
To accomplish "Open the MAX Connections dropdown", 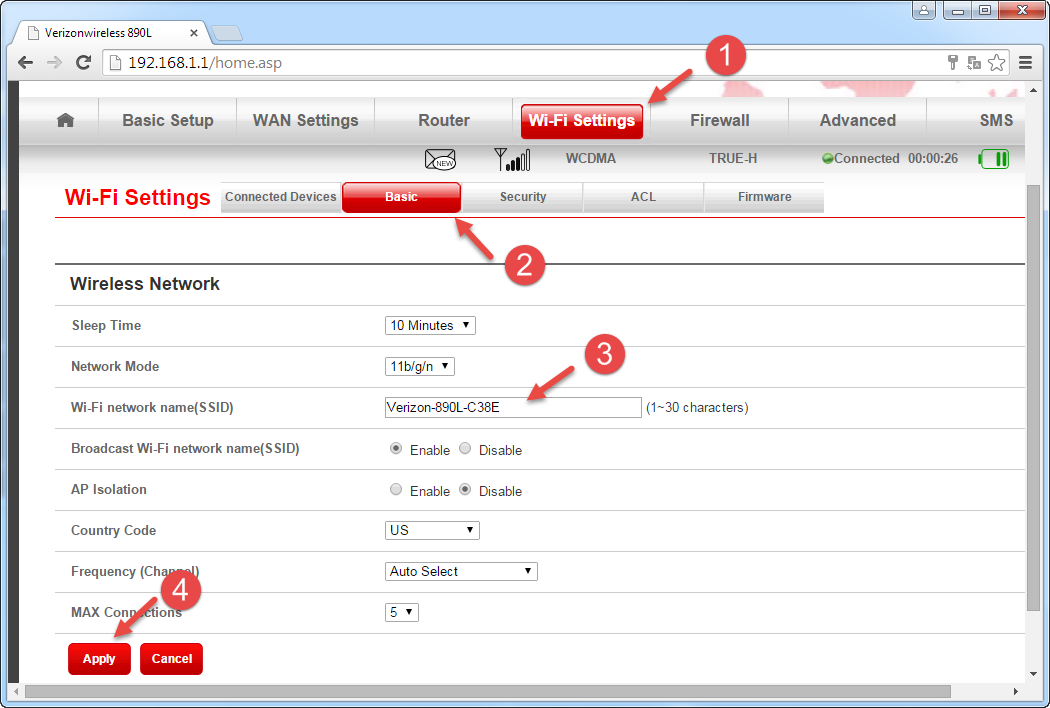I will click(402, 612).
